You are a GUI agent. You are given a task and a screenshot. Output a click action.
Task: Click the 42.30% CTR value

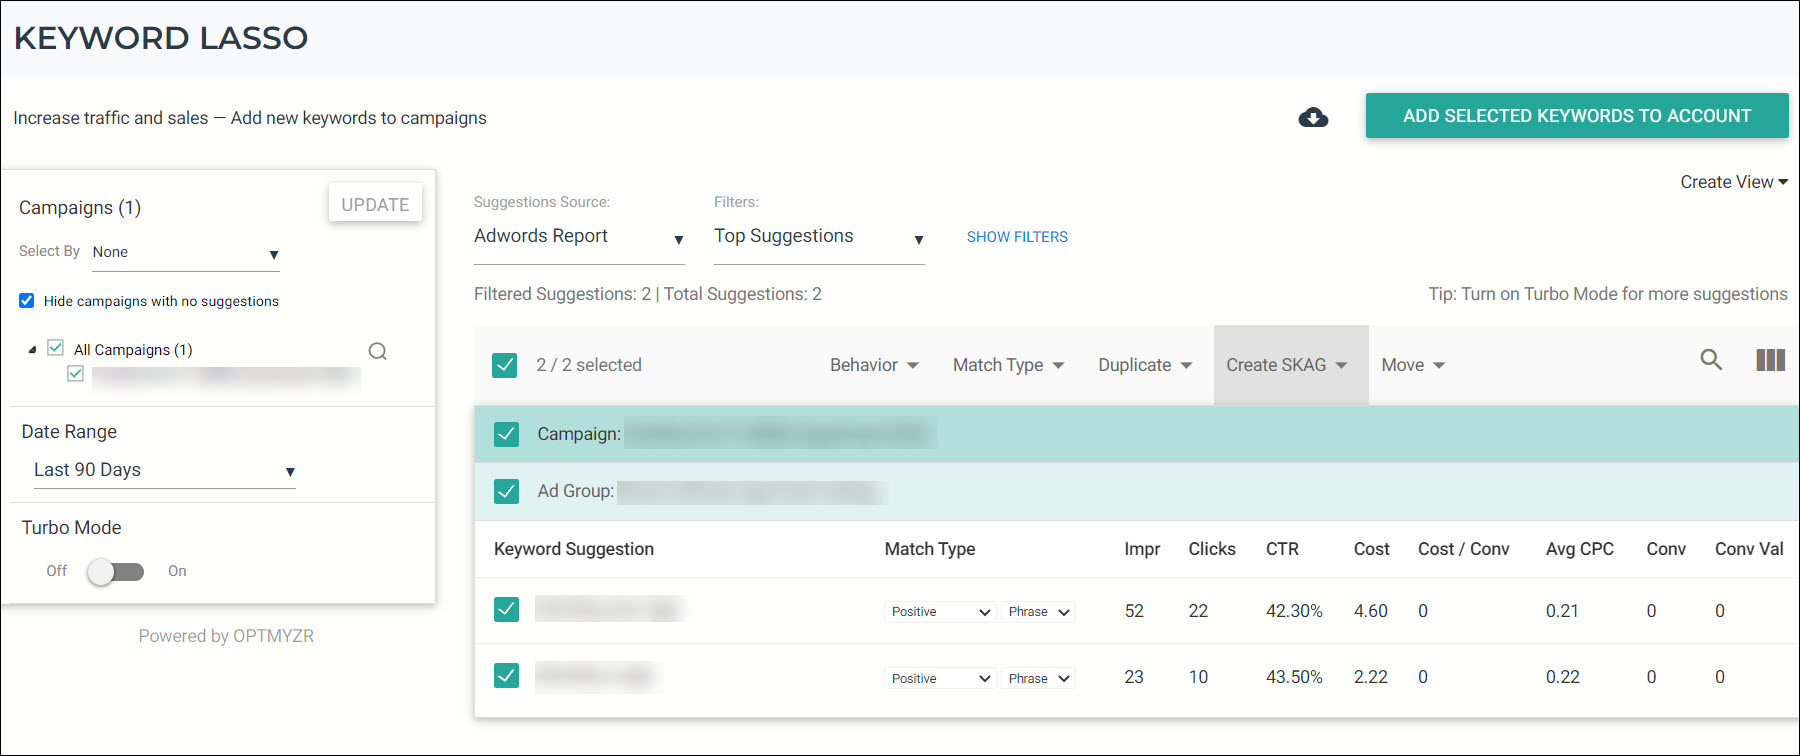tap(1294, 611)
